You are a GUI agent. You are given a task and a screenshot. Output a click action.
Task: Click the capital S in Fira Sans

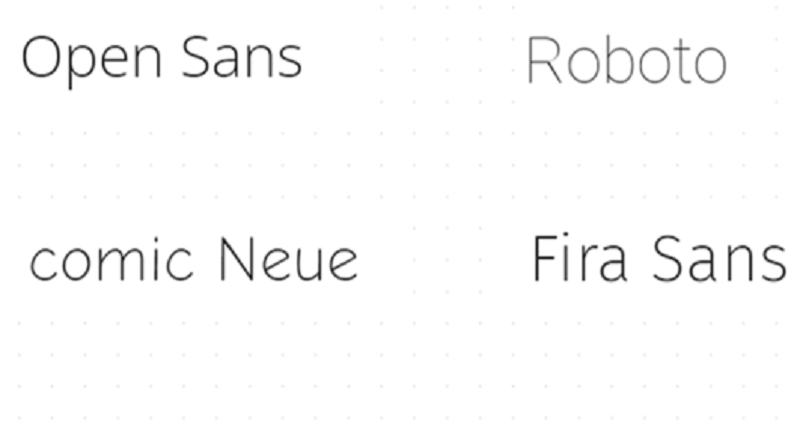(x=667, y=258)
